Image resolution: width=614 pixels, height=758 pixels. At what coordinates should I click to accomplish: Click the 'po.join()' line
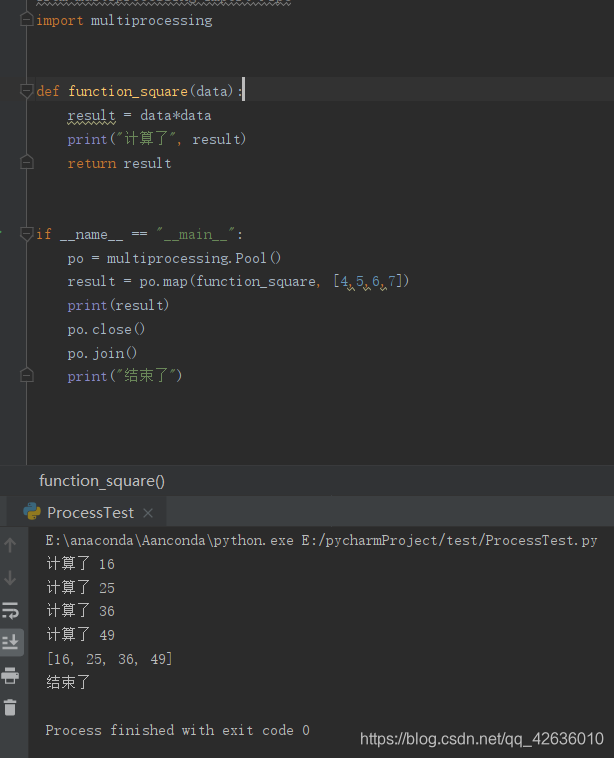click(x=102, y=353)
